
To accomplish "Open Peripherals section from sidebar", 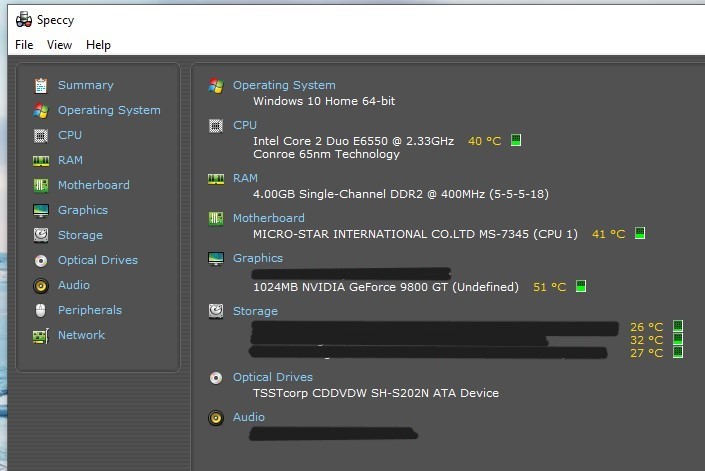I will click(90, 310).
